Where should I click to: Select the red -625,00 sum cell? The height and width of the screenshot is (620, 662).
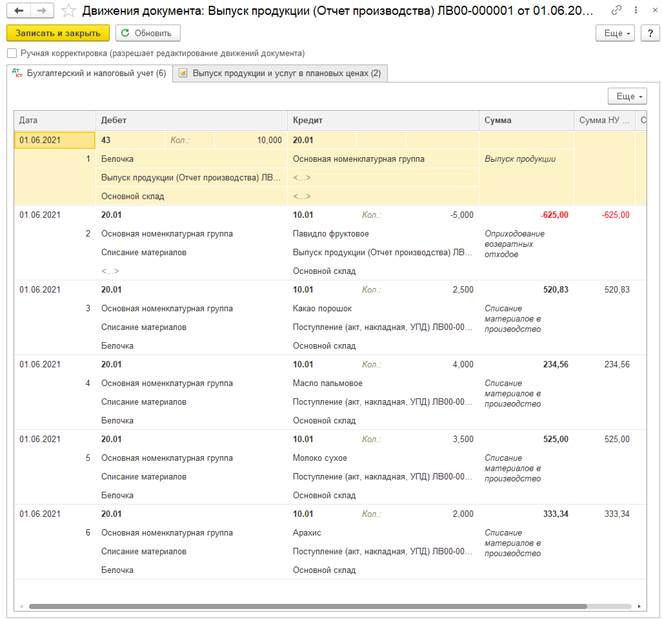[x=554, y=215]
